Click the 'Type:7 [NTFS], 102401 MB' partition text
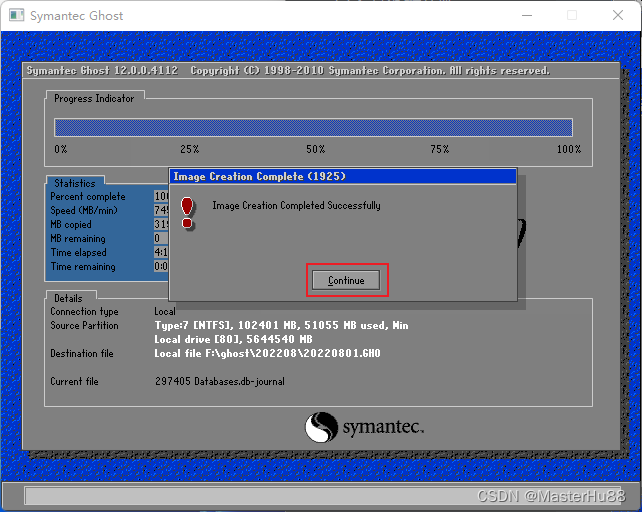This screenshot has height=512, width=642. coord(281,326)
